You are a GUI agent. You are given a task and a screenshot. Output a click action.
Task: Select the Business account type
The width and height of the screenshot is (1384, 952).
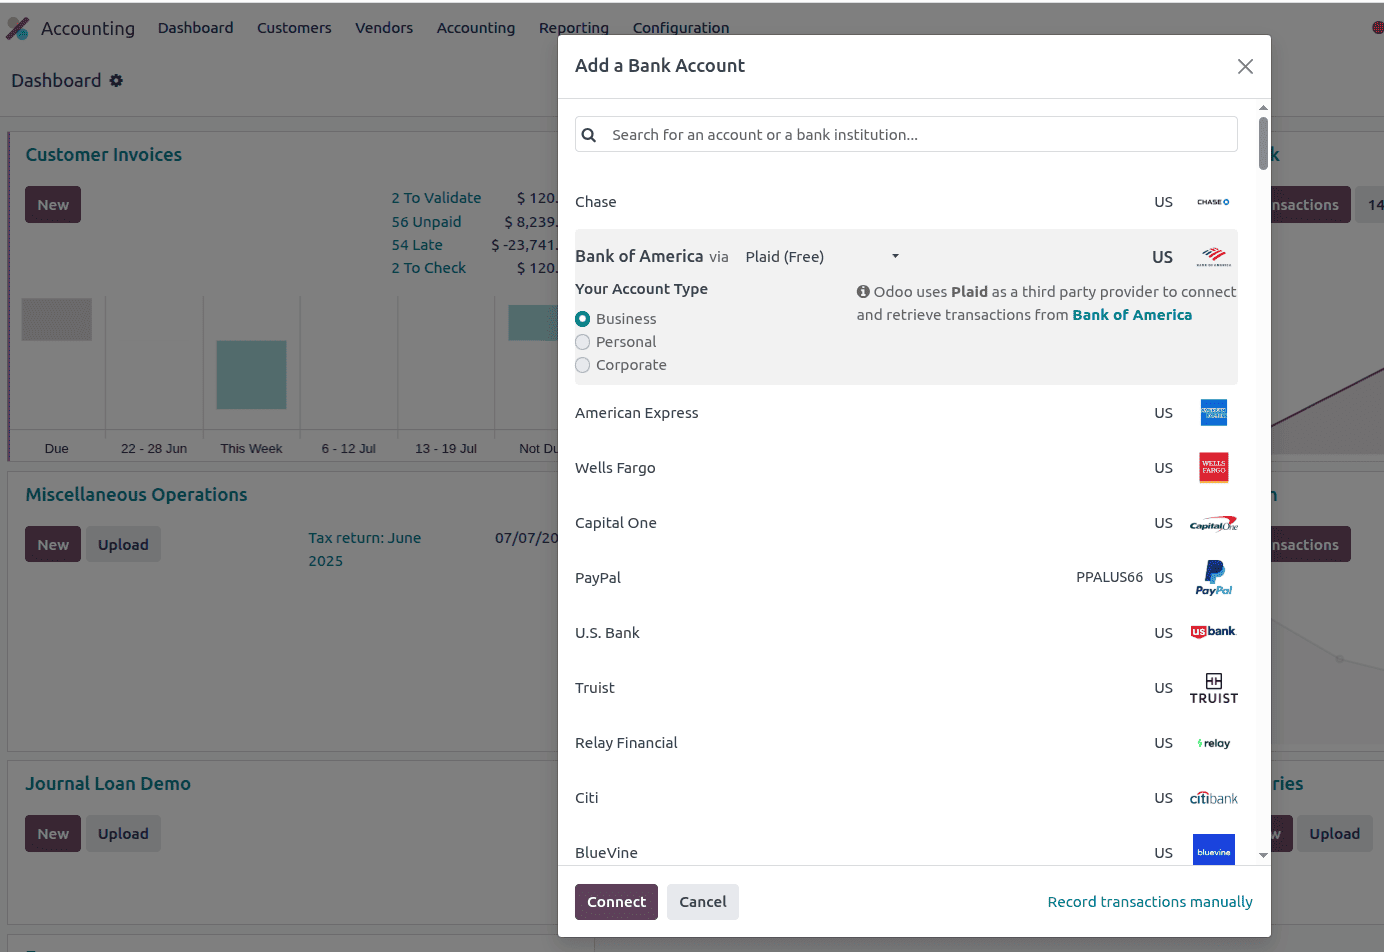click(x=583, y=319)
